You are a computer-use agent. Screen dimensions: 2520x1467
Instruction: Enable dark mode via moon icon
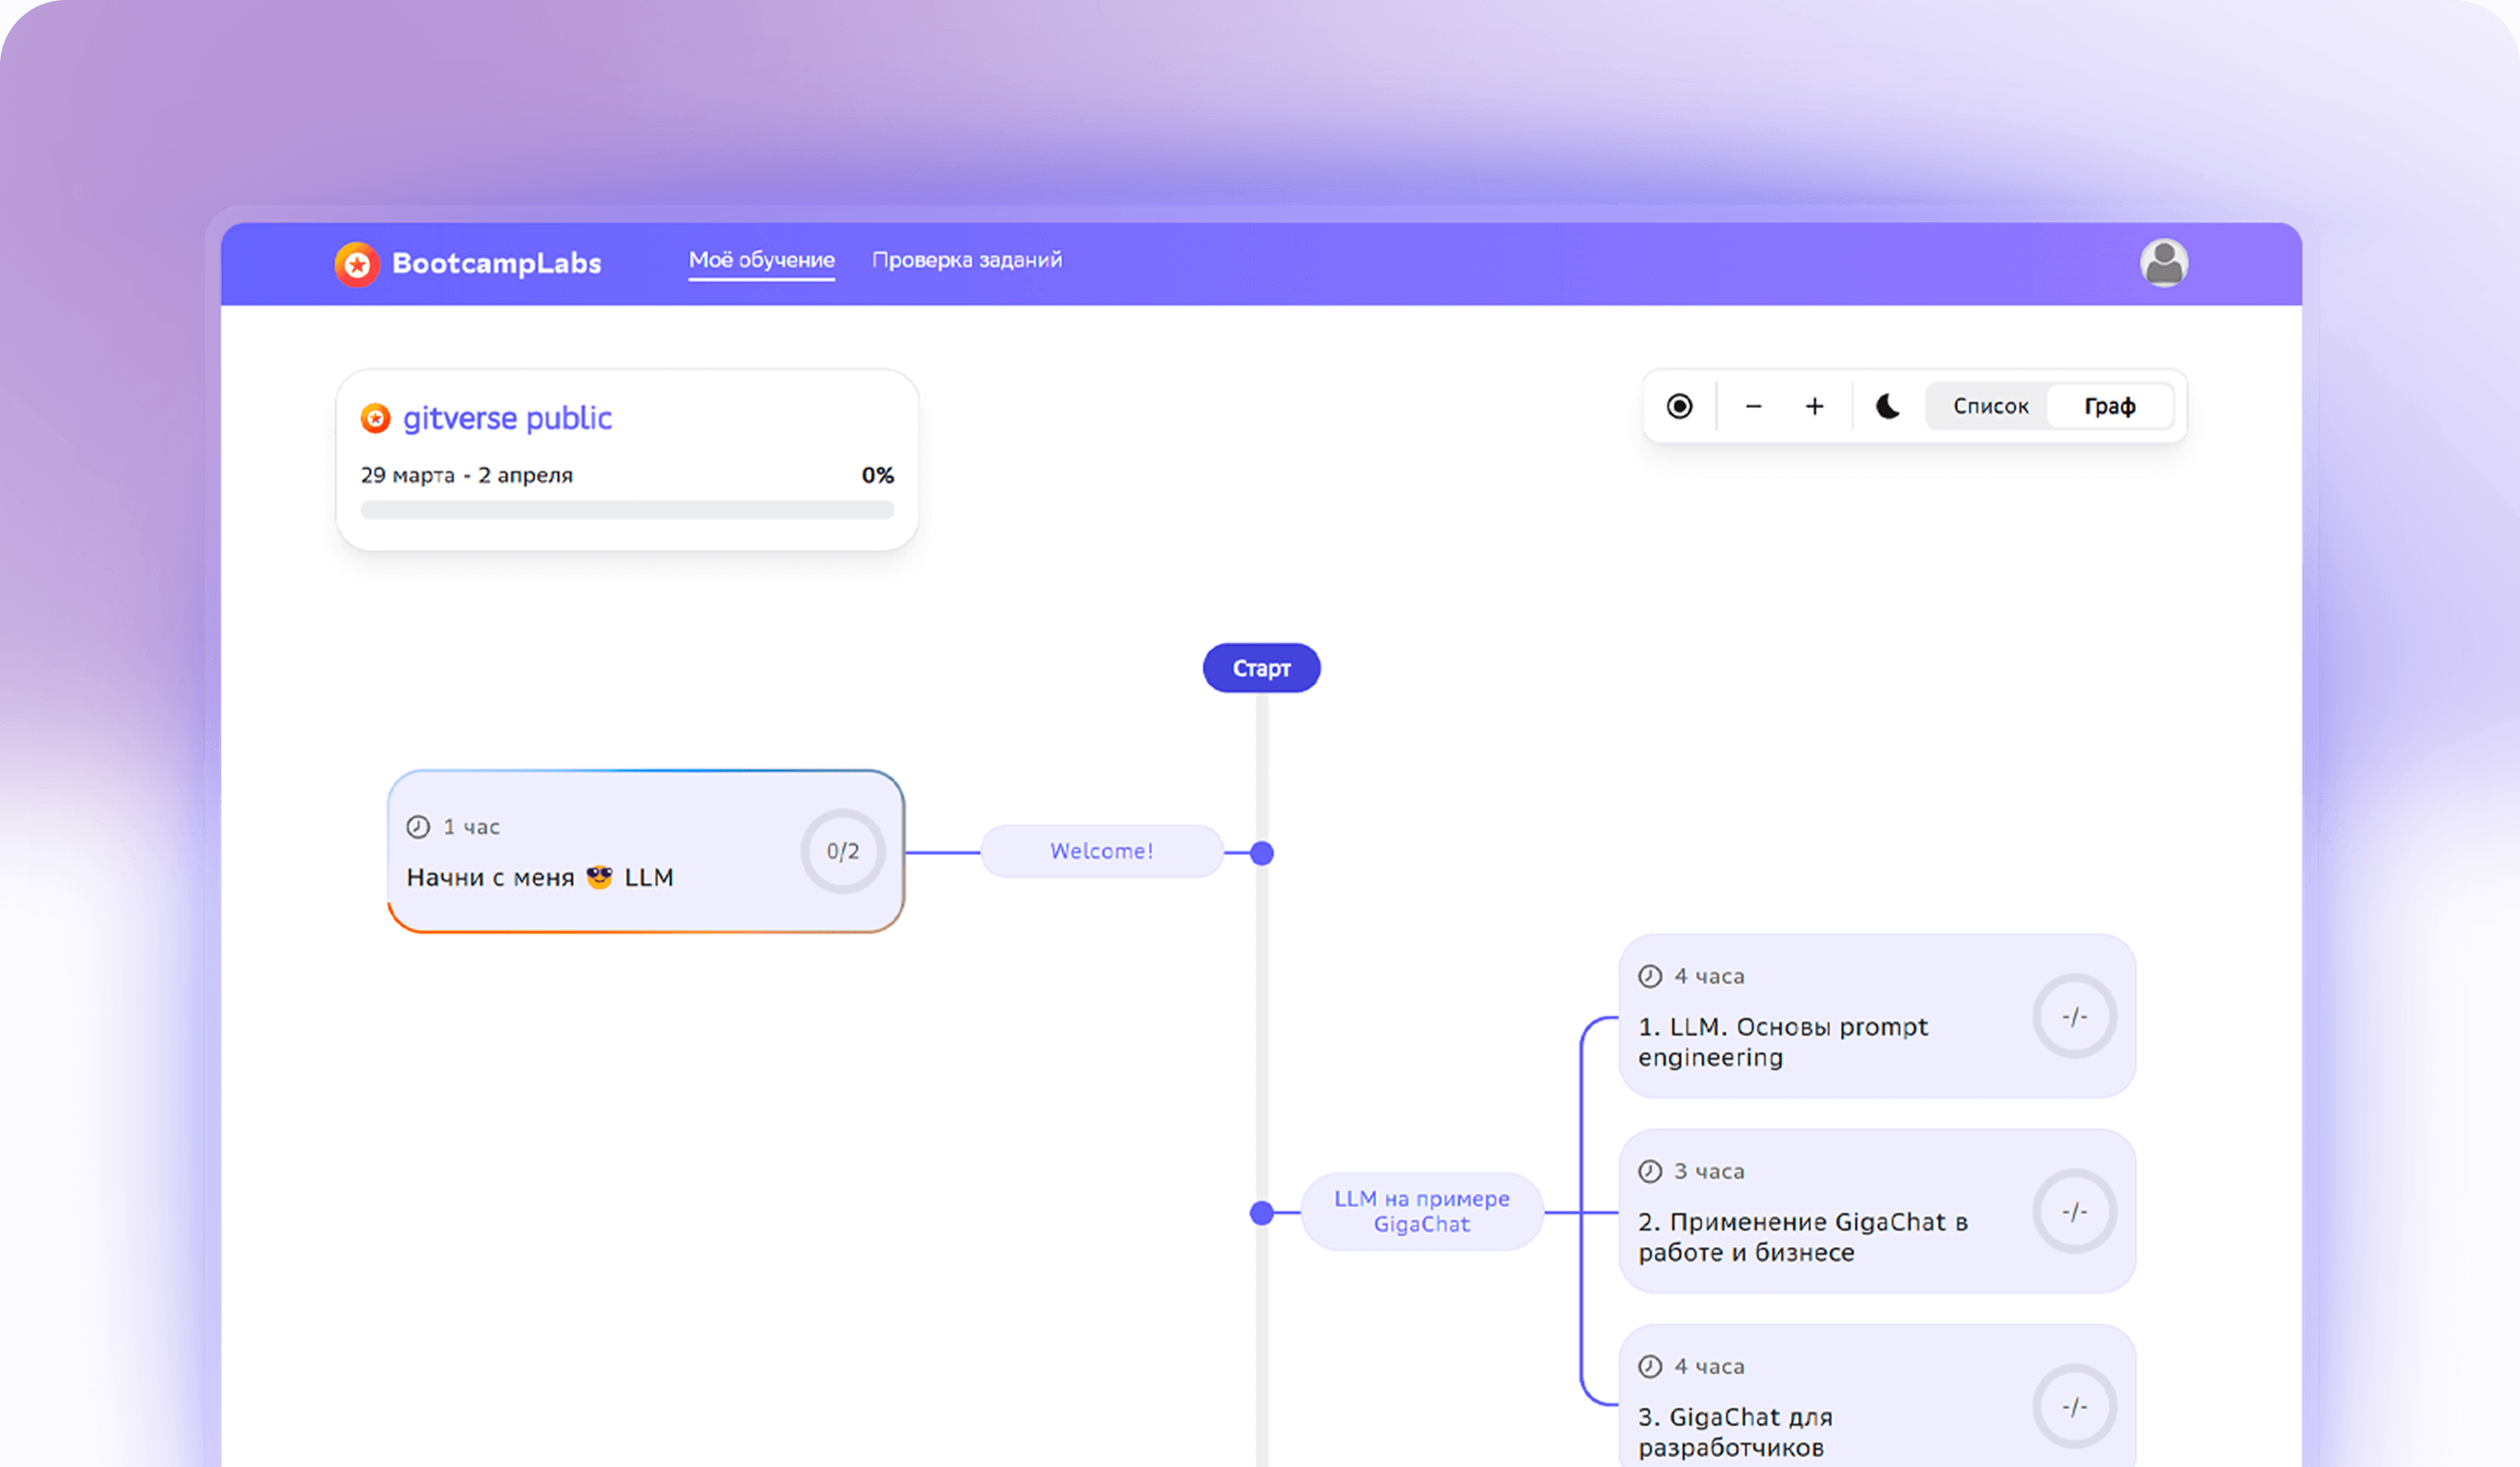pyautogui.click(x=1886, y=406)
